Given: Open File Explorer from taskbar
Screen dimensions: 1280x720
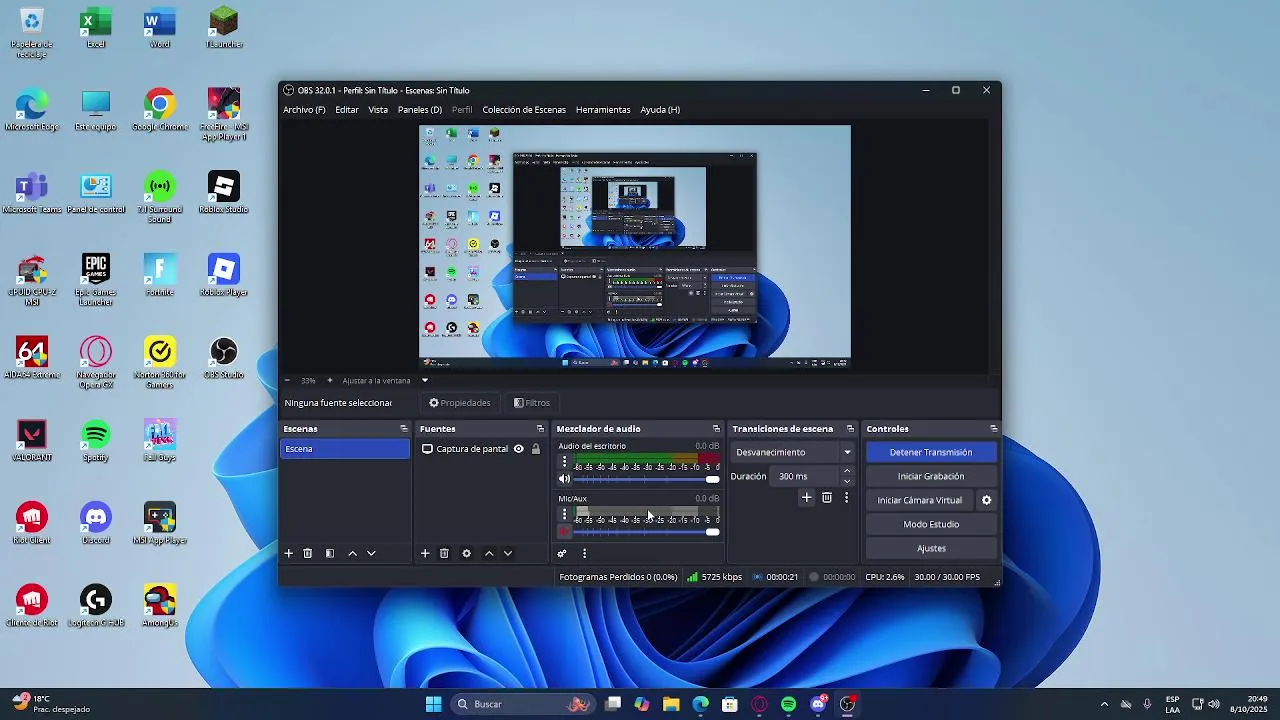Looking at the screenshot, I should point(671,704).
